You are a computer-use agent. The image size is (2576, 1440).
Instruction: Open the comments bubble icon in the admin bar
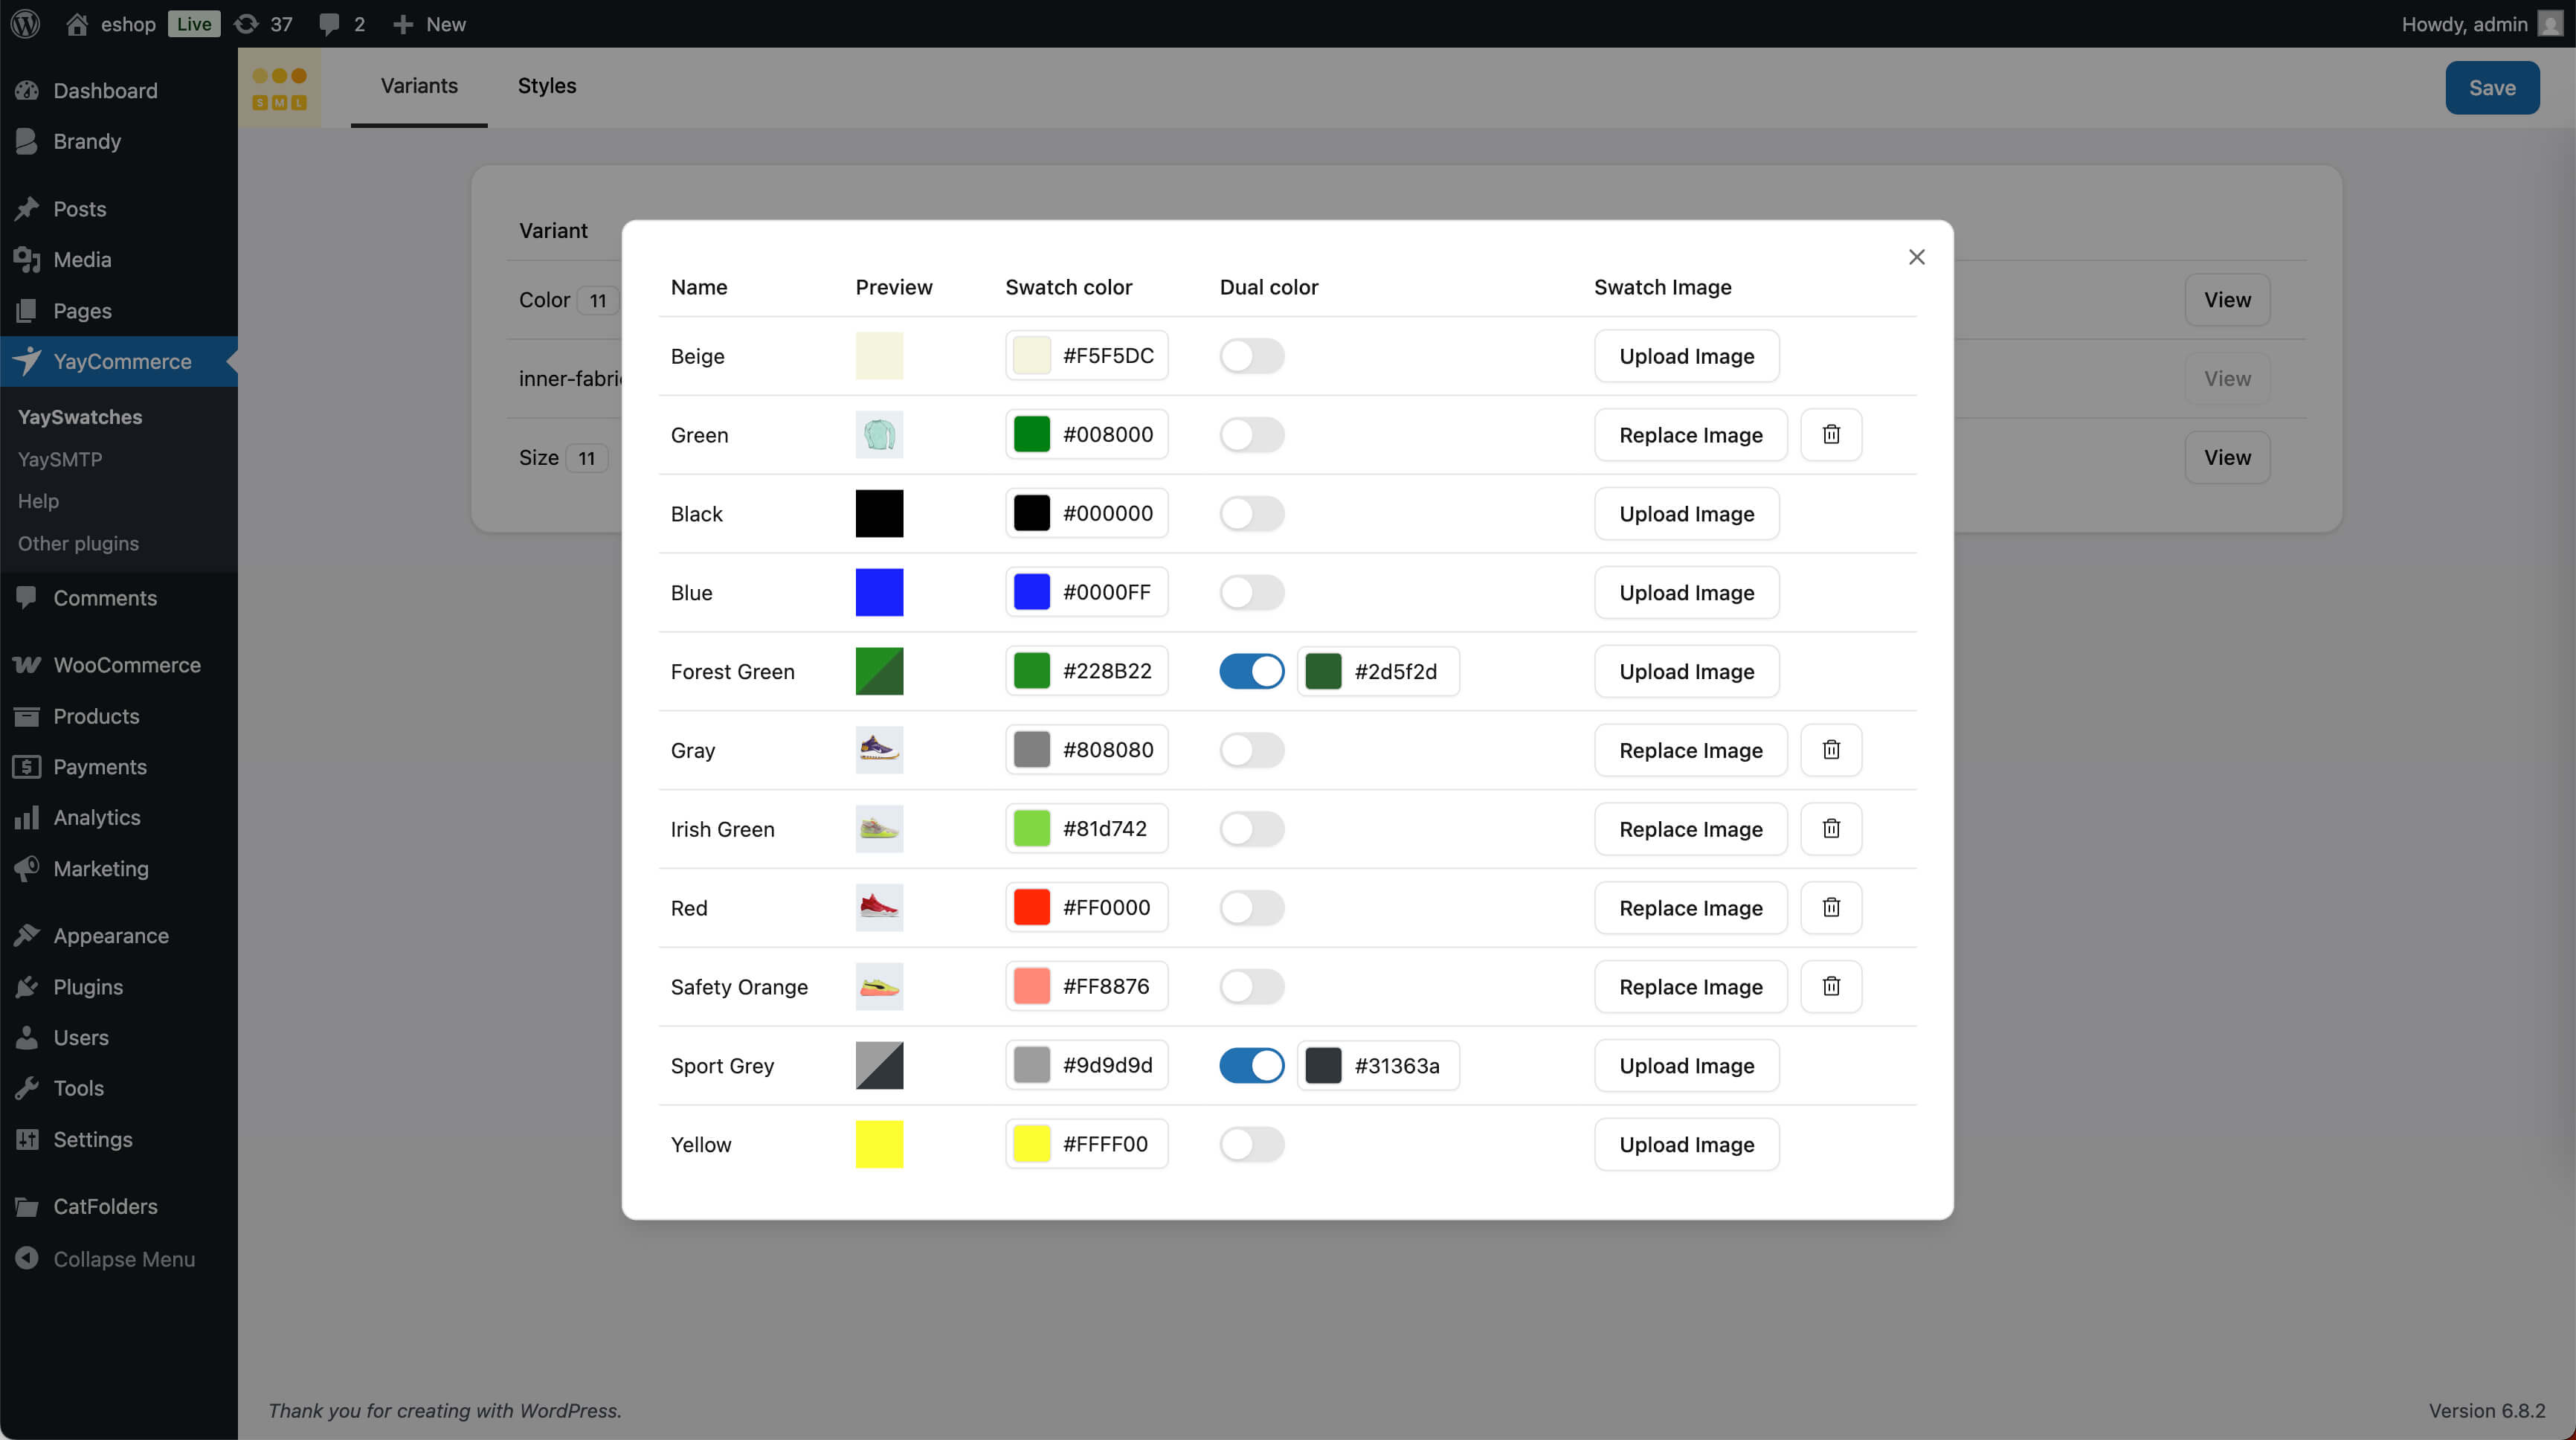tap(340, 24)
